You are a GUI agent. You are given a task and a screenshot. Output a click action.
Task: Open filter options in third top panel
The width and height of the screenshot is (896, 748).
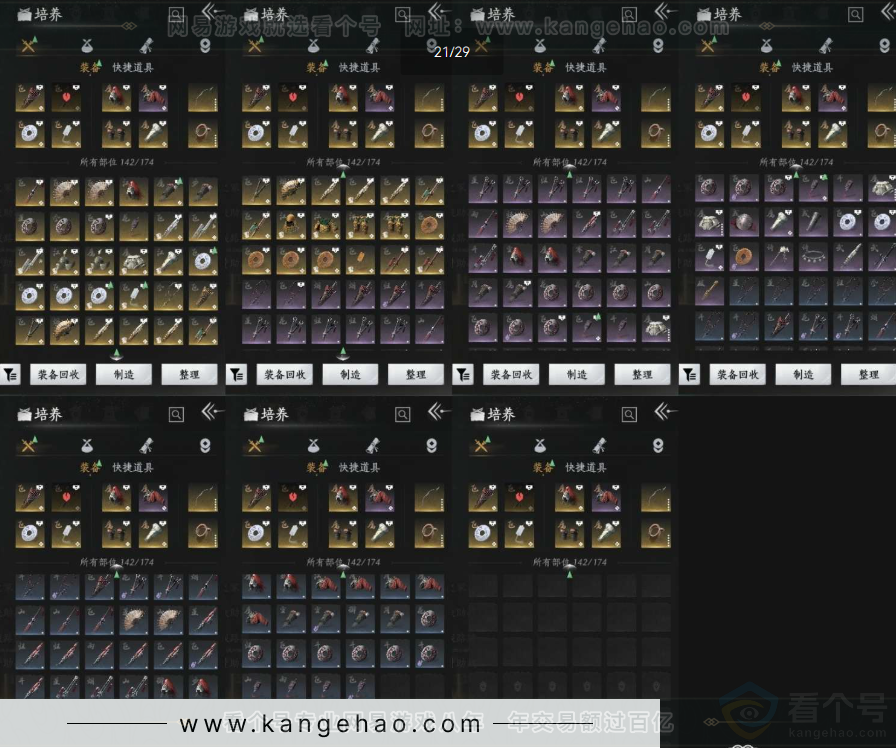463,375
